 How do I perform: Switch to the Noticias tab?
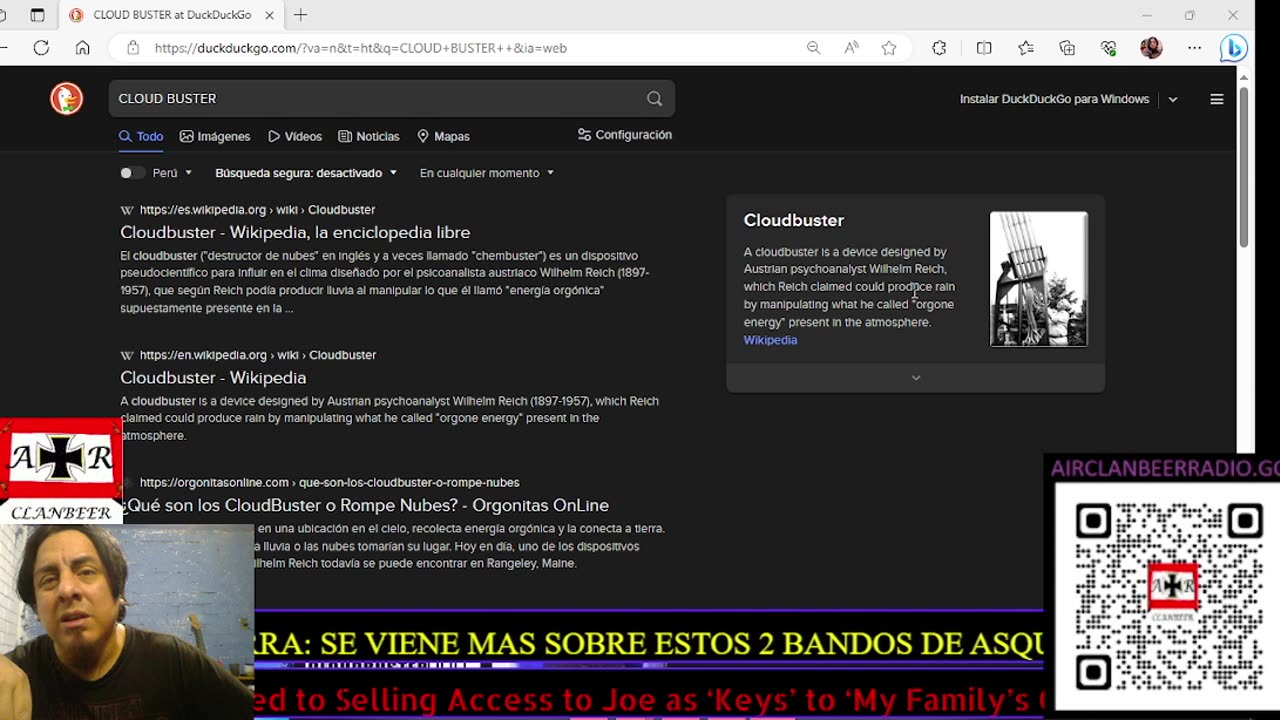[369, 136]
